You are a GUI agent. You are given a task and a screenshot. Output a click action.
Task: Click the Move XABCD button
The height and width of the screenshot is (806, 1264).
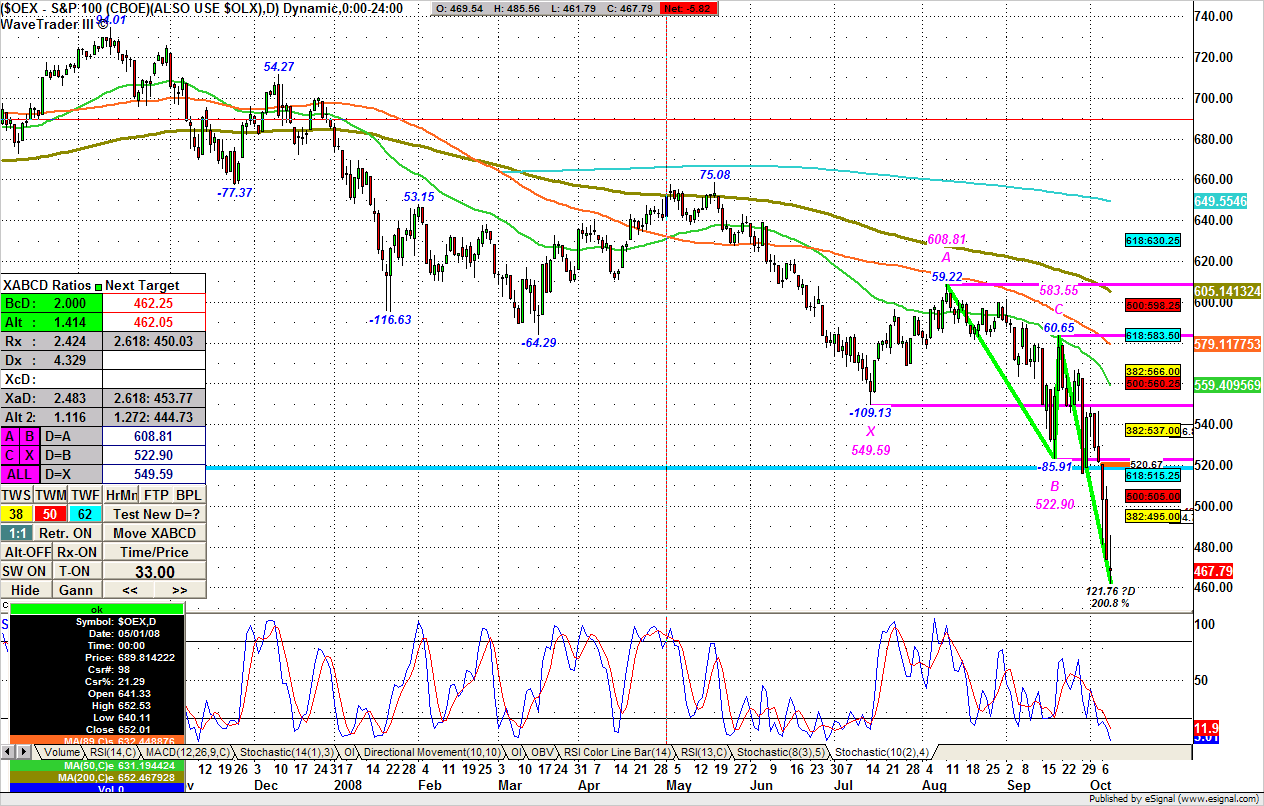click(155, 533)
